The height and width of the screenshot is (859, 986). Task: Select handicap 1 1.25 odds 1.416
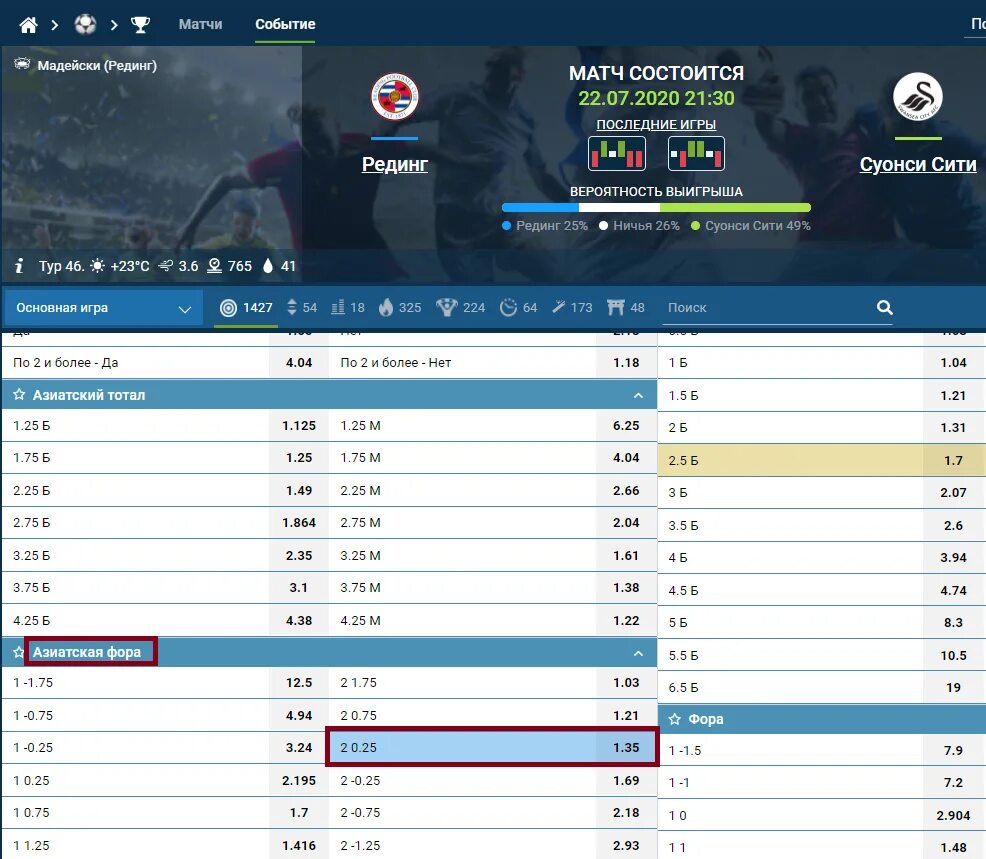tap(165, 845)
